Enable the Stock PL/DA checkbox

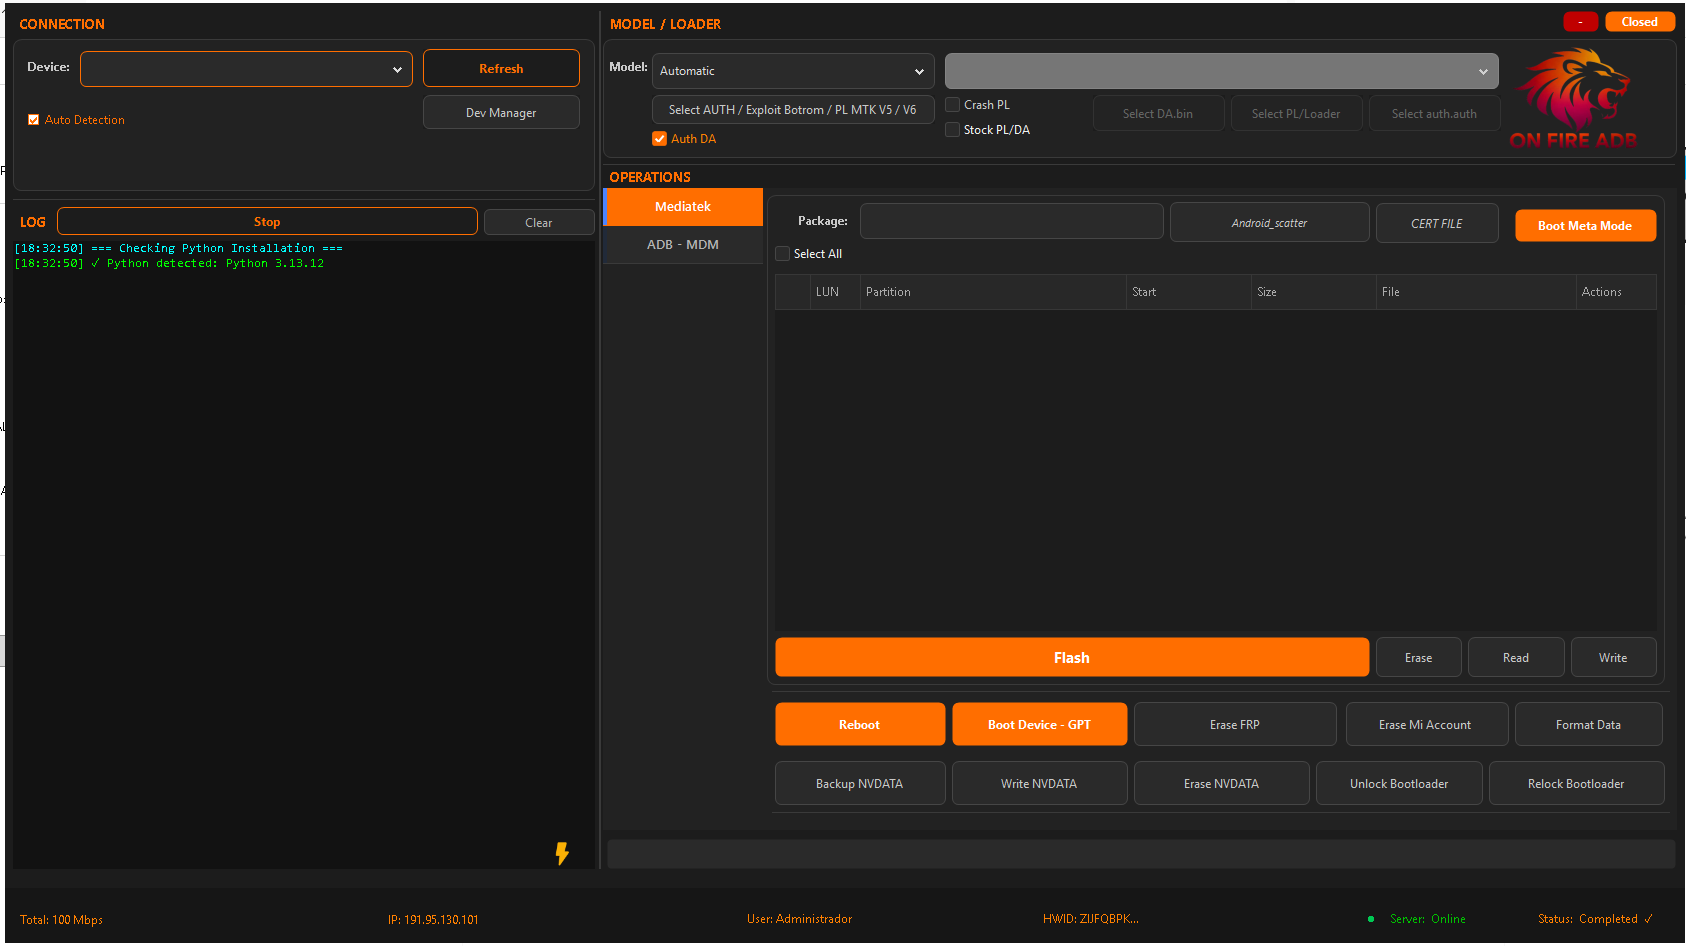point(953,130)
